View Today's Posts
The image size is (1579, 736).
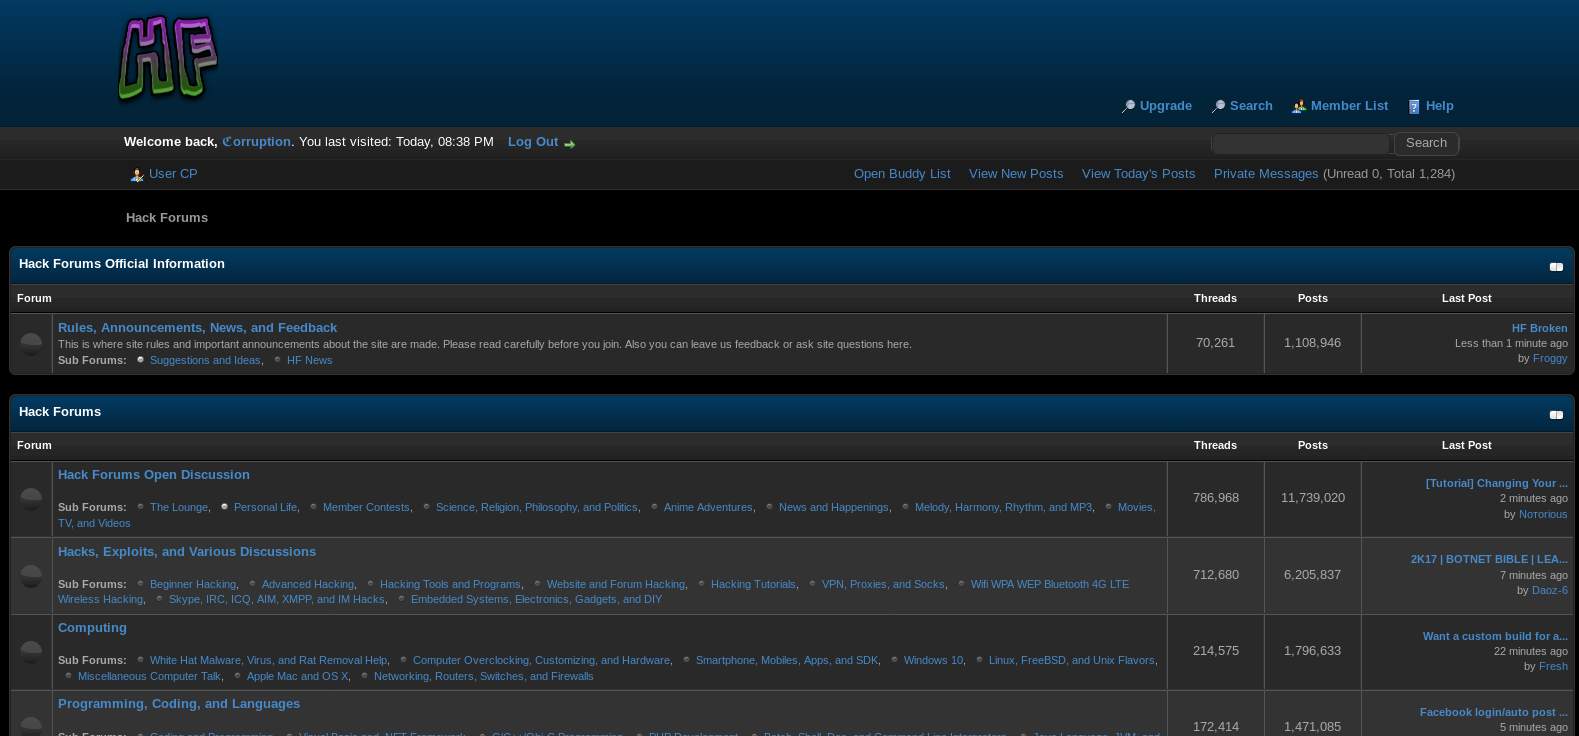pos(1138,174)
